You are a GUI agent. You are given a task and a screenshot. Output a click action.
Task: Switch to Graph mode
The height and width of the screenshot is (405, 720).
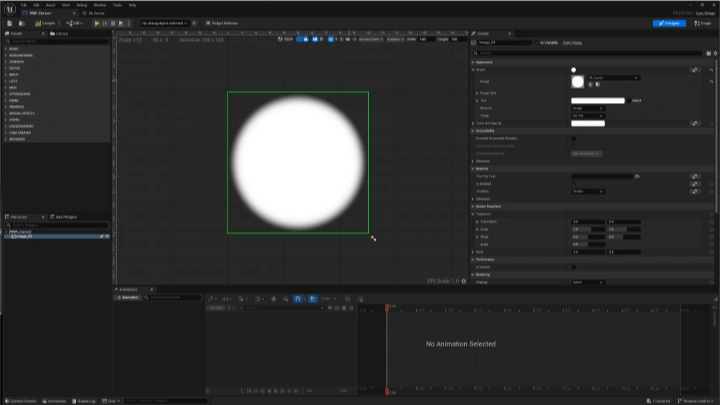click(x=703, y=23)
